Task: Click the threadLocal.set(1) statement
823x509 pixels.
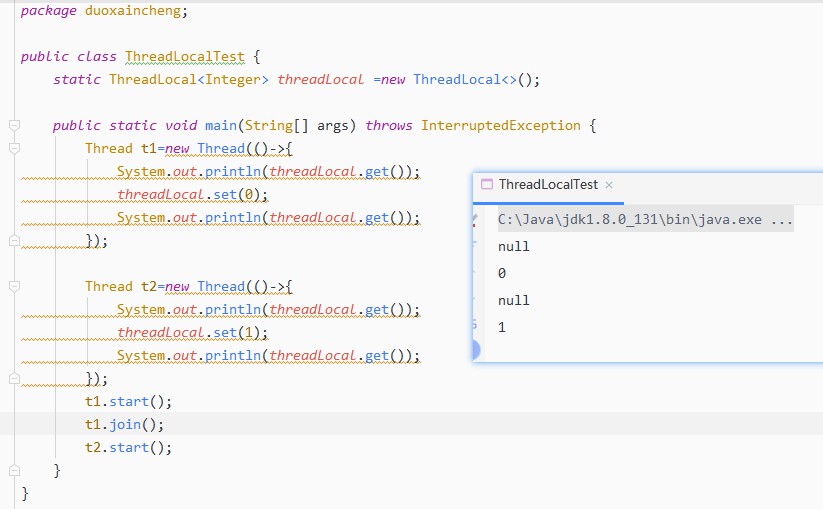Action: coord(193,333)
